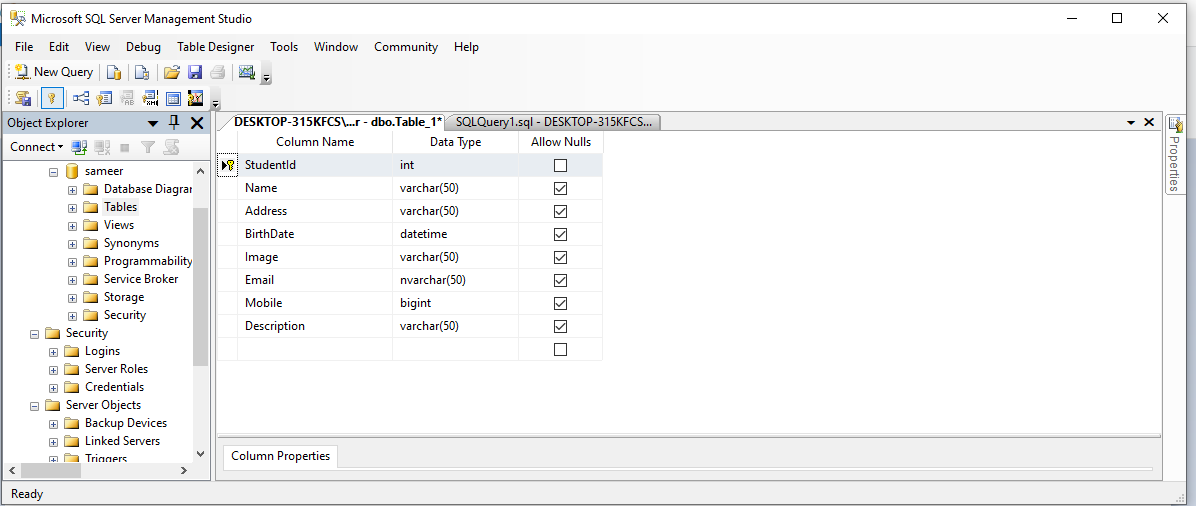Save the table with the floppy disk icon
The width and height of the screenshot is (1196, 506).
click(x=195, y=72)
